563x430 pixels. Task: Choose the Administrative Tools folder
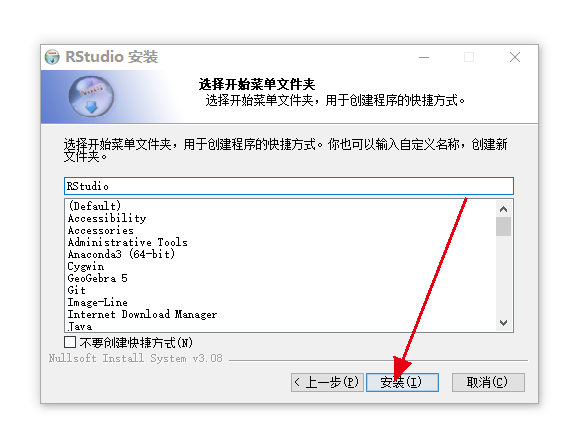coord(127,242)
